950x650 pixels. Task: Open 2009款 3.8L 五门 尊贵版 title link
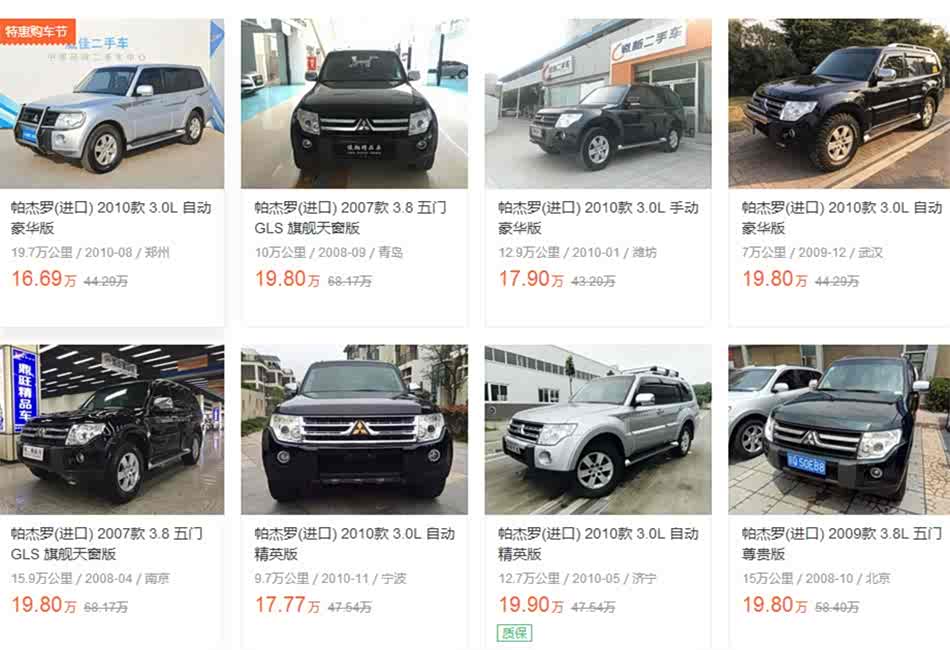tap(842, 543)
